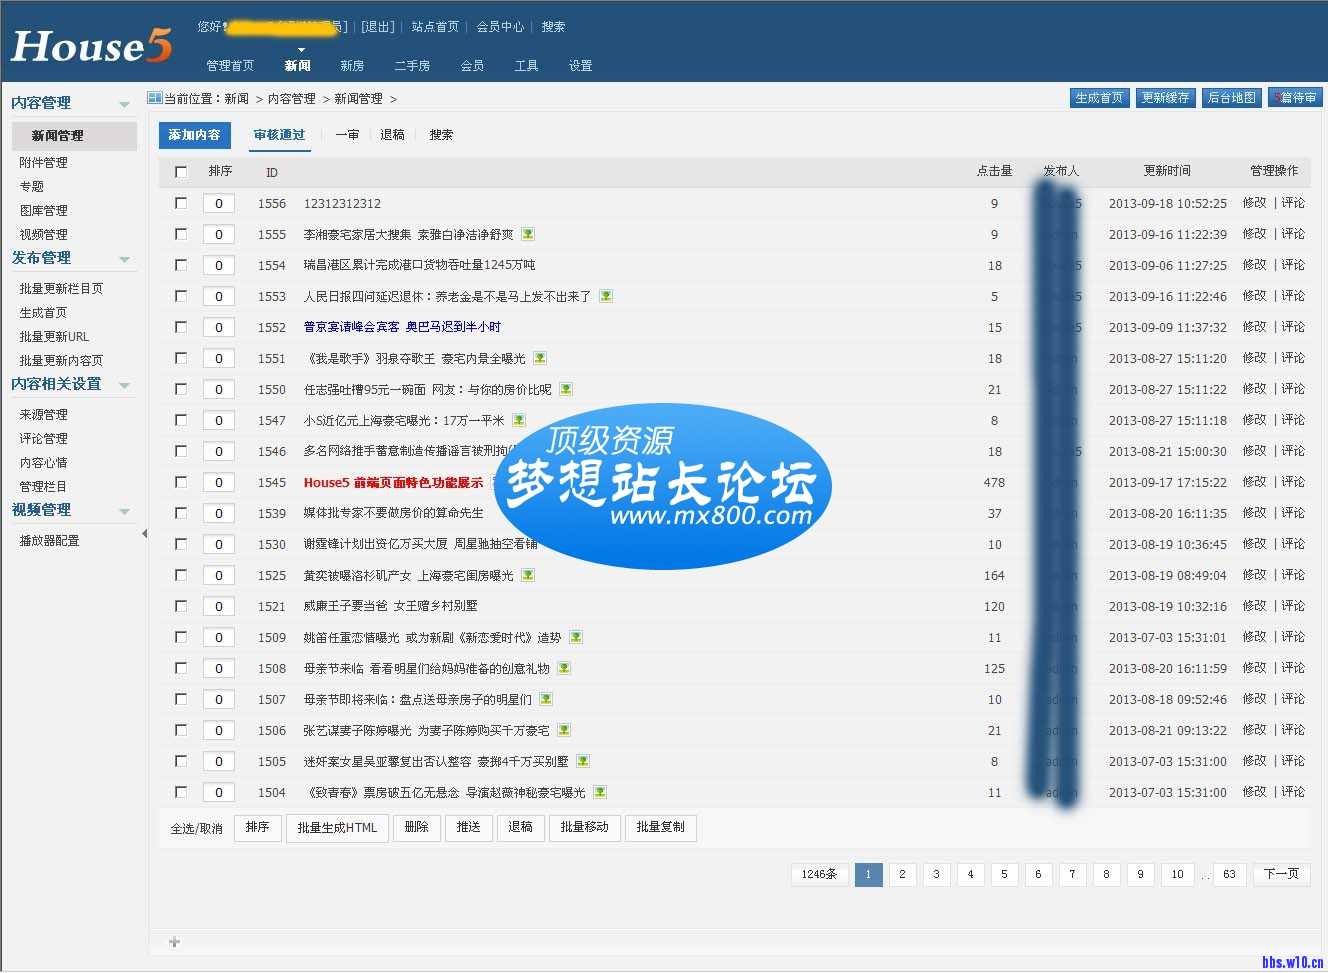The image size is (1328, 973).
Task: Select the checkbox for article ID 1545
Action: pos(181,482)
